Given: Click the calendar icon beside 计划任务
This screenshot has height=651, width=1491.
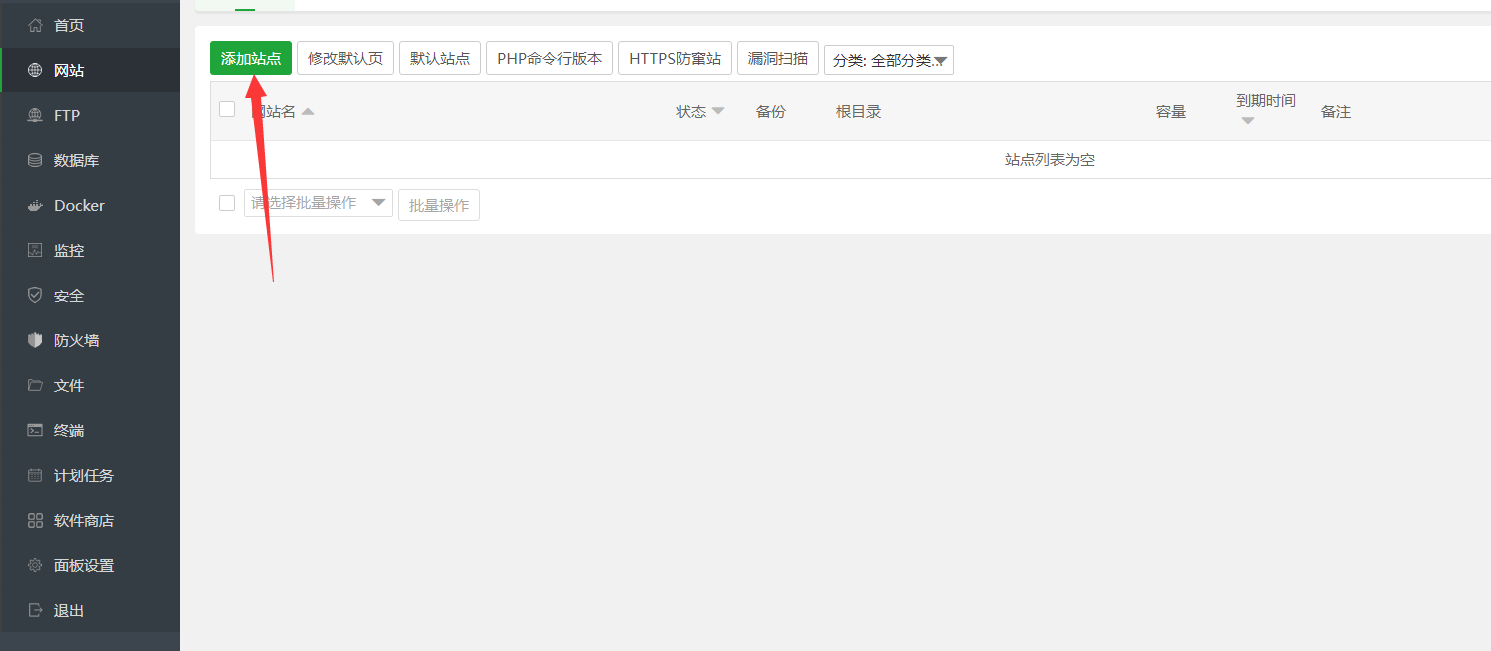Looking at the screenshot, I should pyautogui.click(x=35, y=475).
